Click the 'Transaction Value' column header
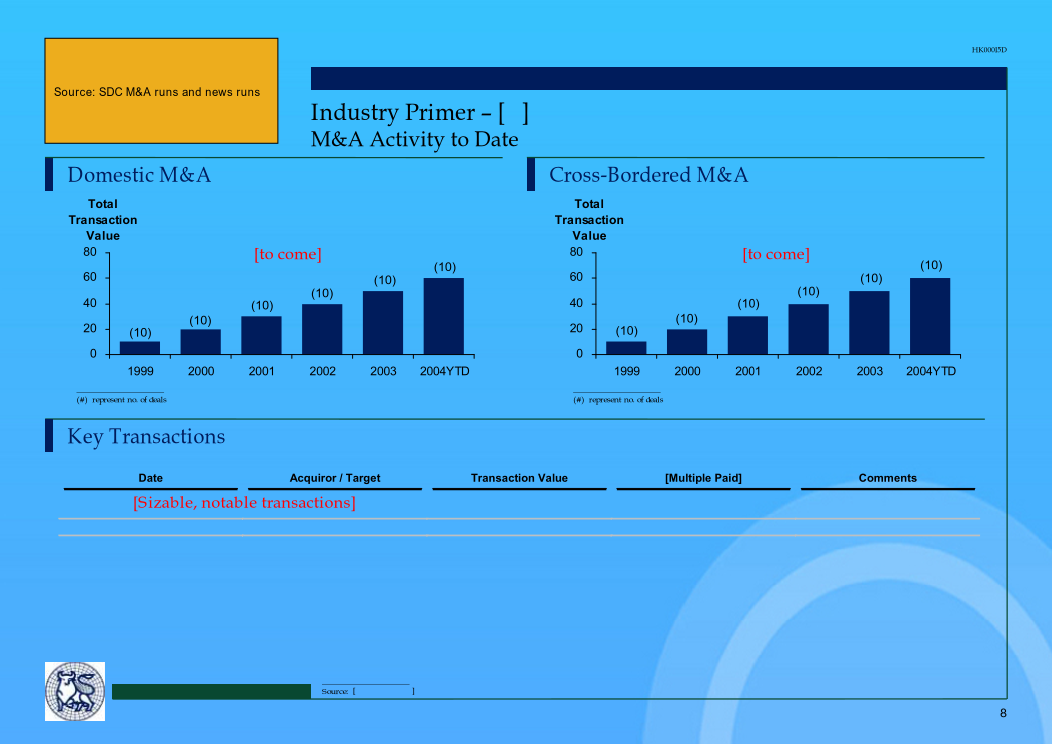Viewport: 1052px width, 744px height. tap(519, 478)
